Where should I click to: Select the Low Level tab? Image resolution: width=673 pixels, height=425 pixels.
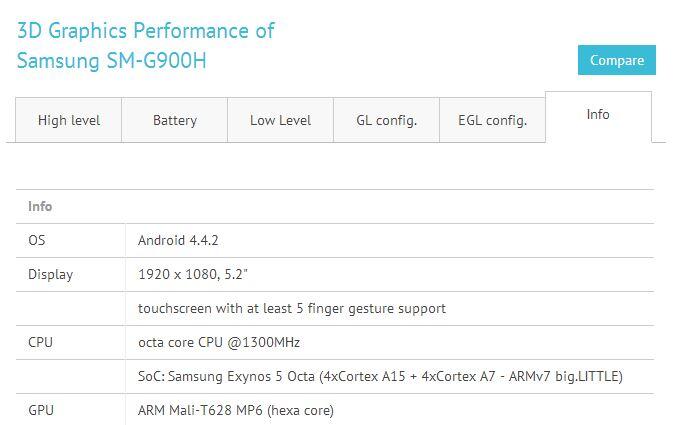[x=280, y=120]
